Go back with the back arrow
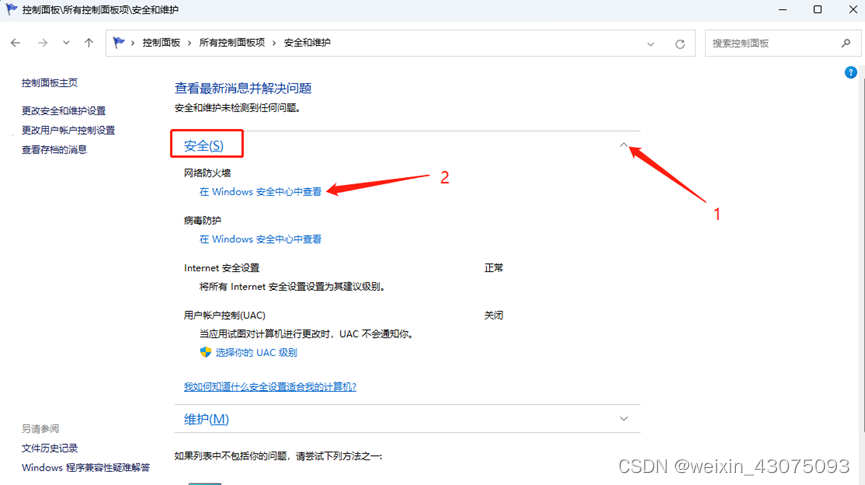 pyautogui.click(x=15, y=42)
